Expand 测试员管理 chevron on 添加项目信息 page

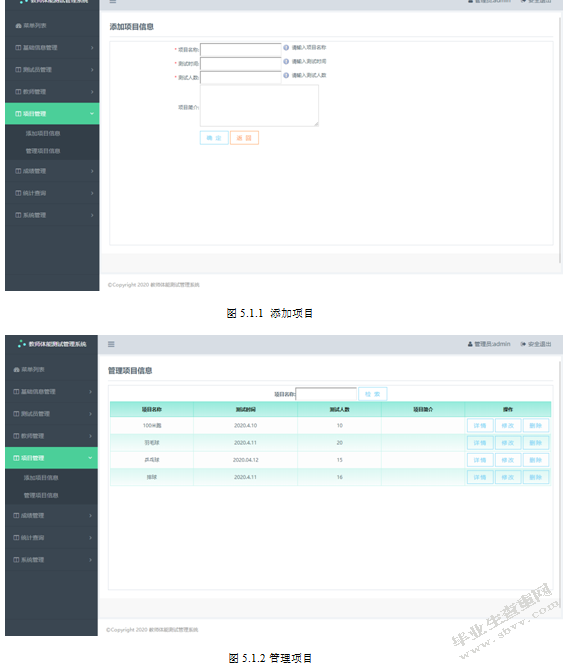pos(92,70)
